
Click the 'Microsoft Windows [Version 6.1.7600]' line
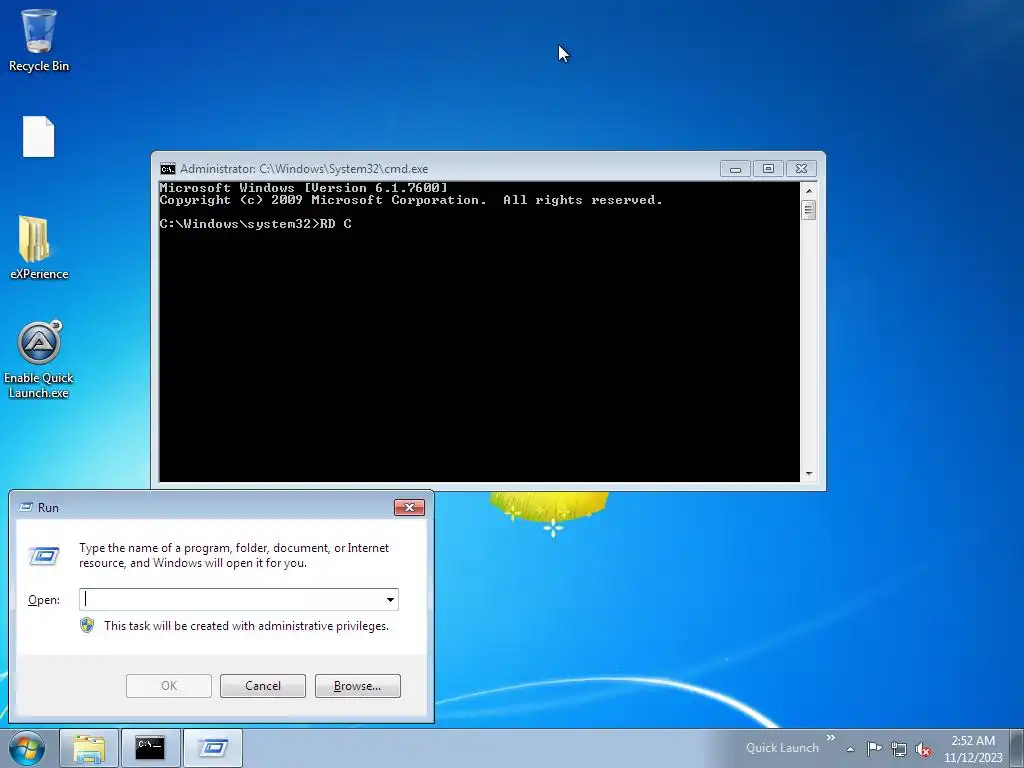(x=304, y=188)
